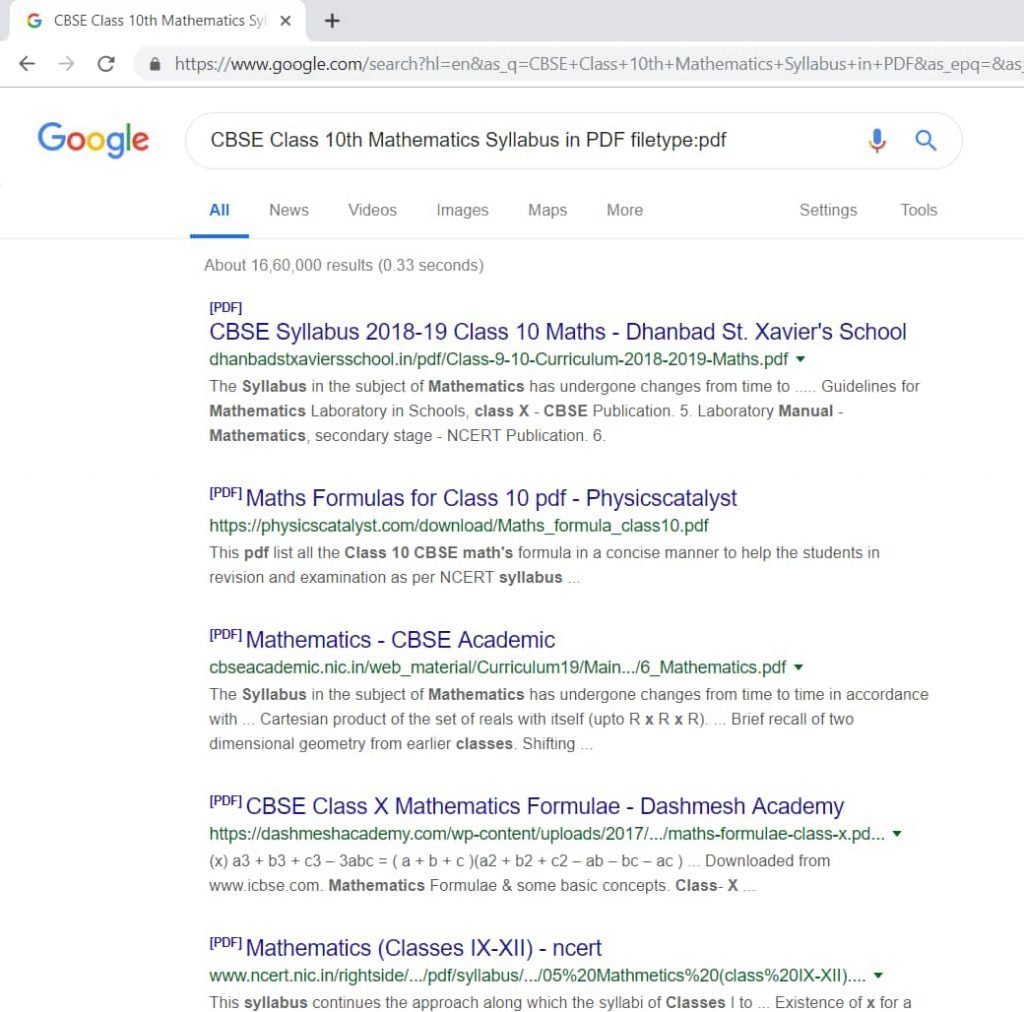
Task: Open Maths Formulas for Class 10 pdf result
Action: tap(491, 498)
